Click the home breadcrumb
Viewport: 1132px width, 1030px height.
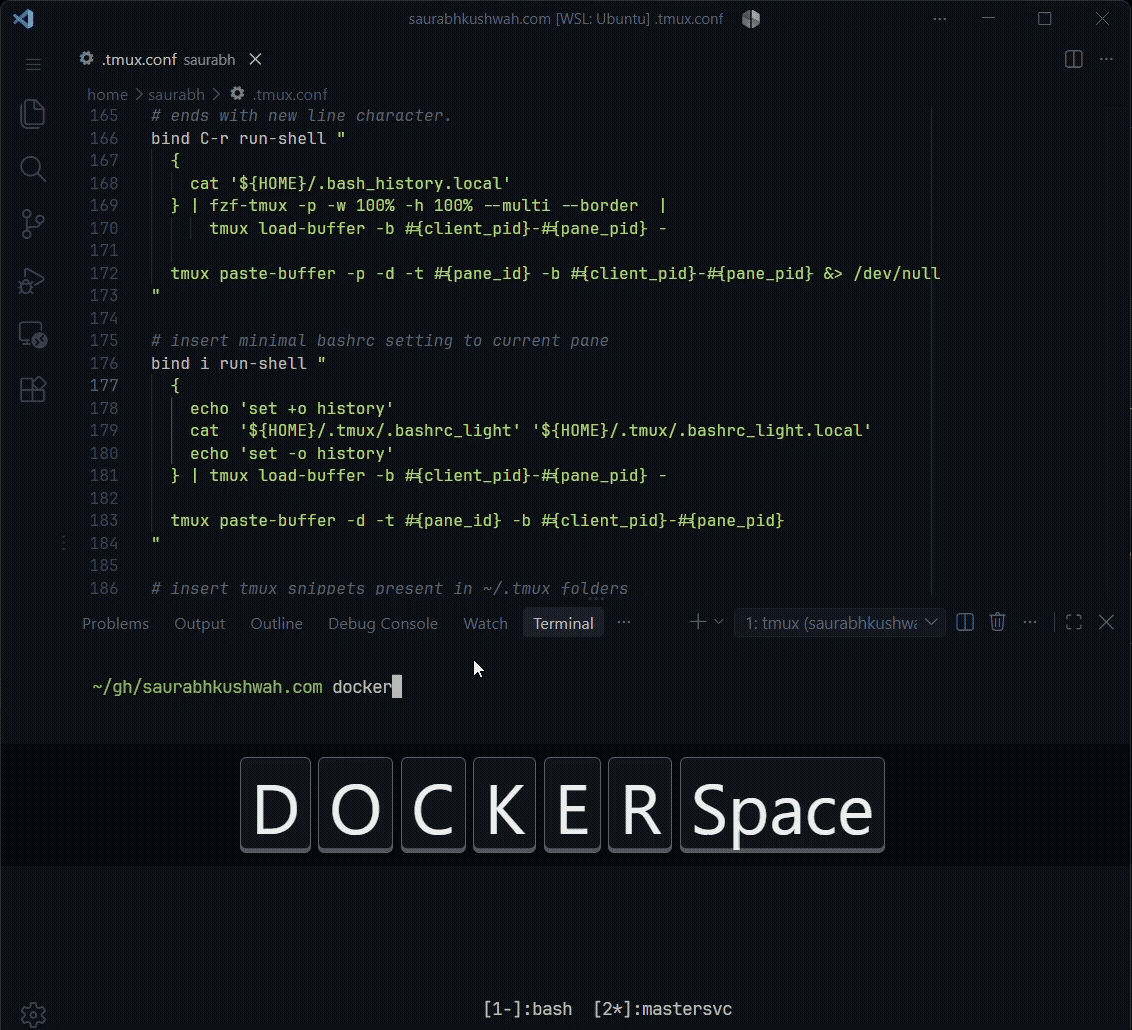[108, 95]
